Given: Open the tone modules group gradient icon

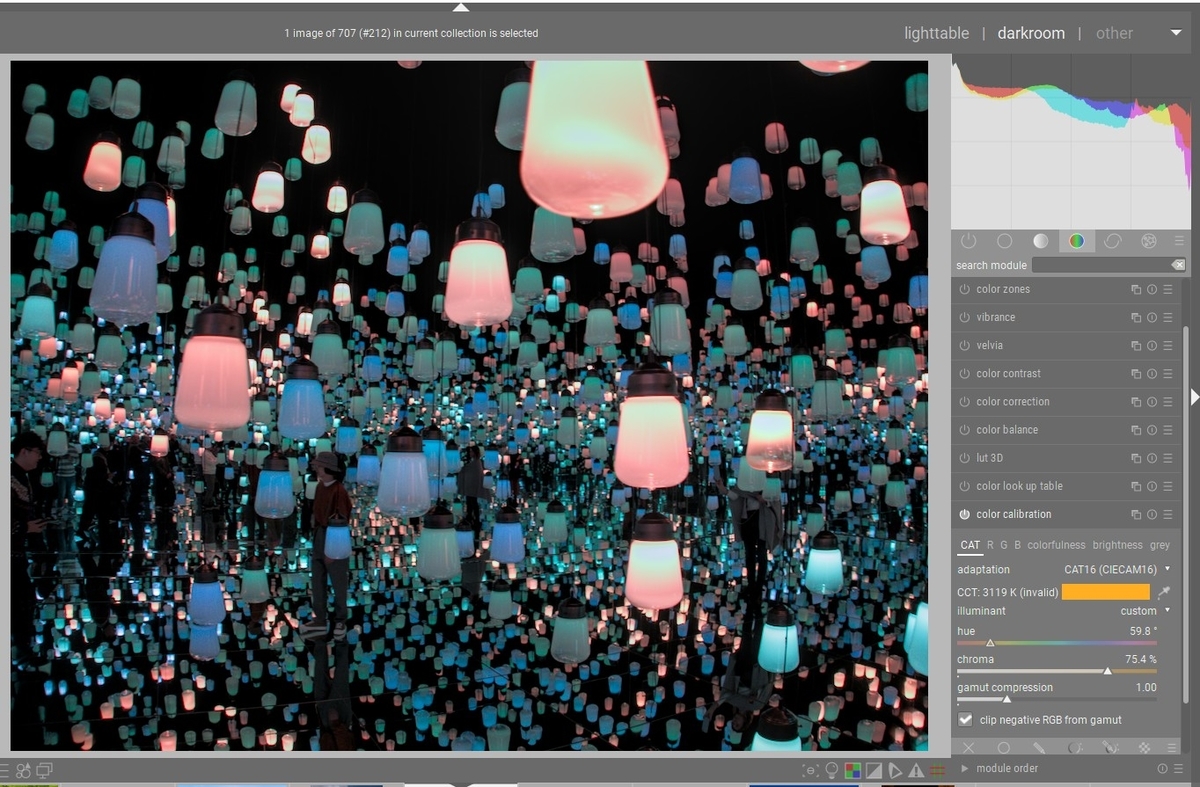Looking at the screenshot, I should tap(1040, 241).
